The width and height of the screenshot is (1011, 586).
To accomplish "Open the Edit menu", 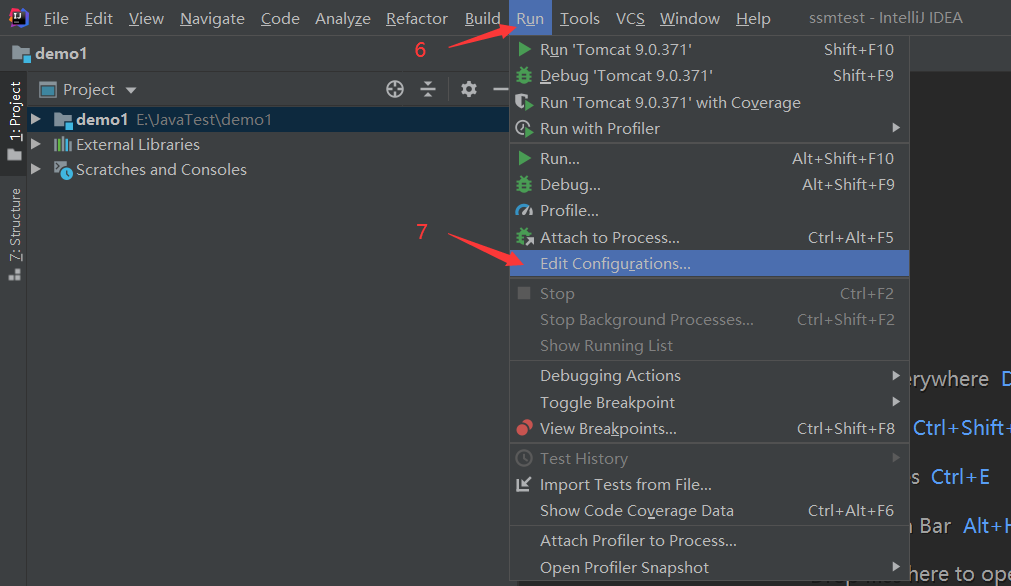I will (99, 19).
